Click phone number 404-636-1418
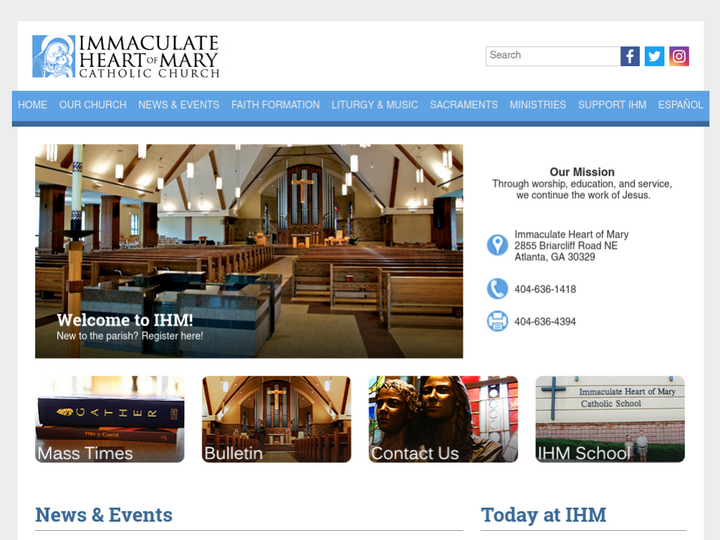Image resolution: width=720 pixels, height=540 pixels. pos(545,289)
